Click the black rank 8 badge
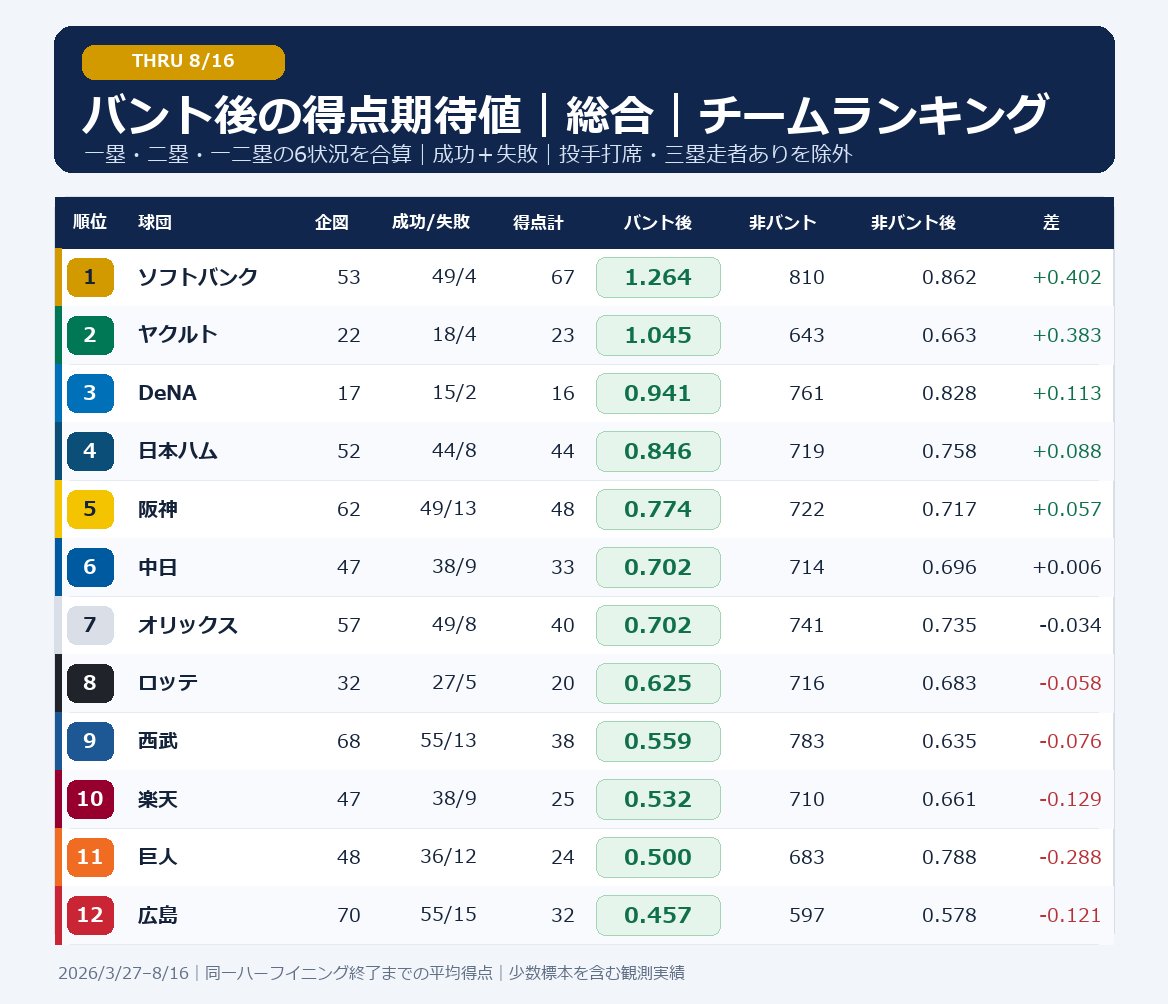 pos(90,683)
